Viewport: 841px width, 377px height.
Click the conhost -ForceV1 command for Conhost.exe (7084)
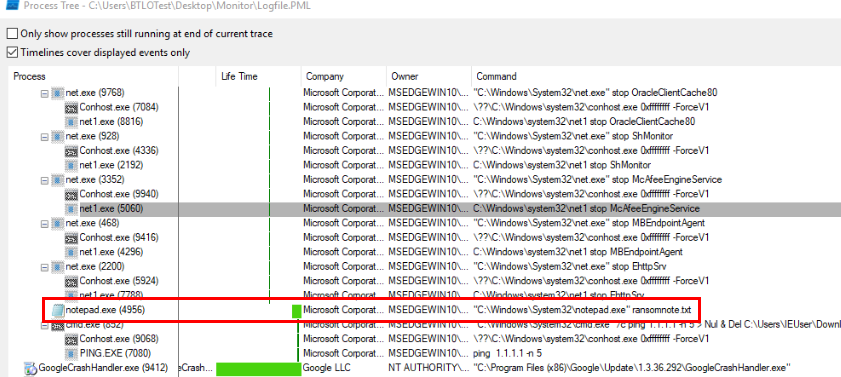[x=592, y=107]
